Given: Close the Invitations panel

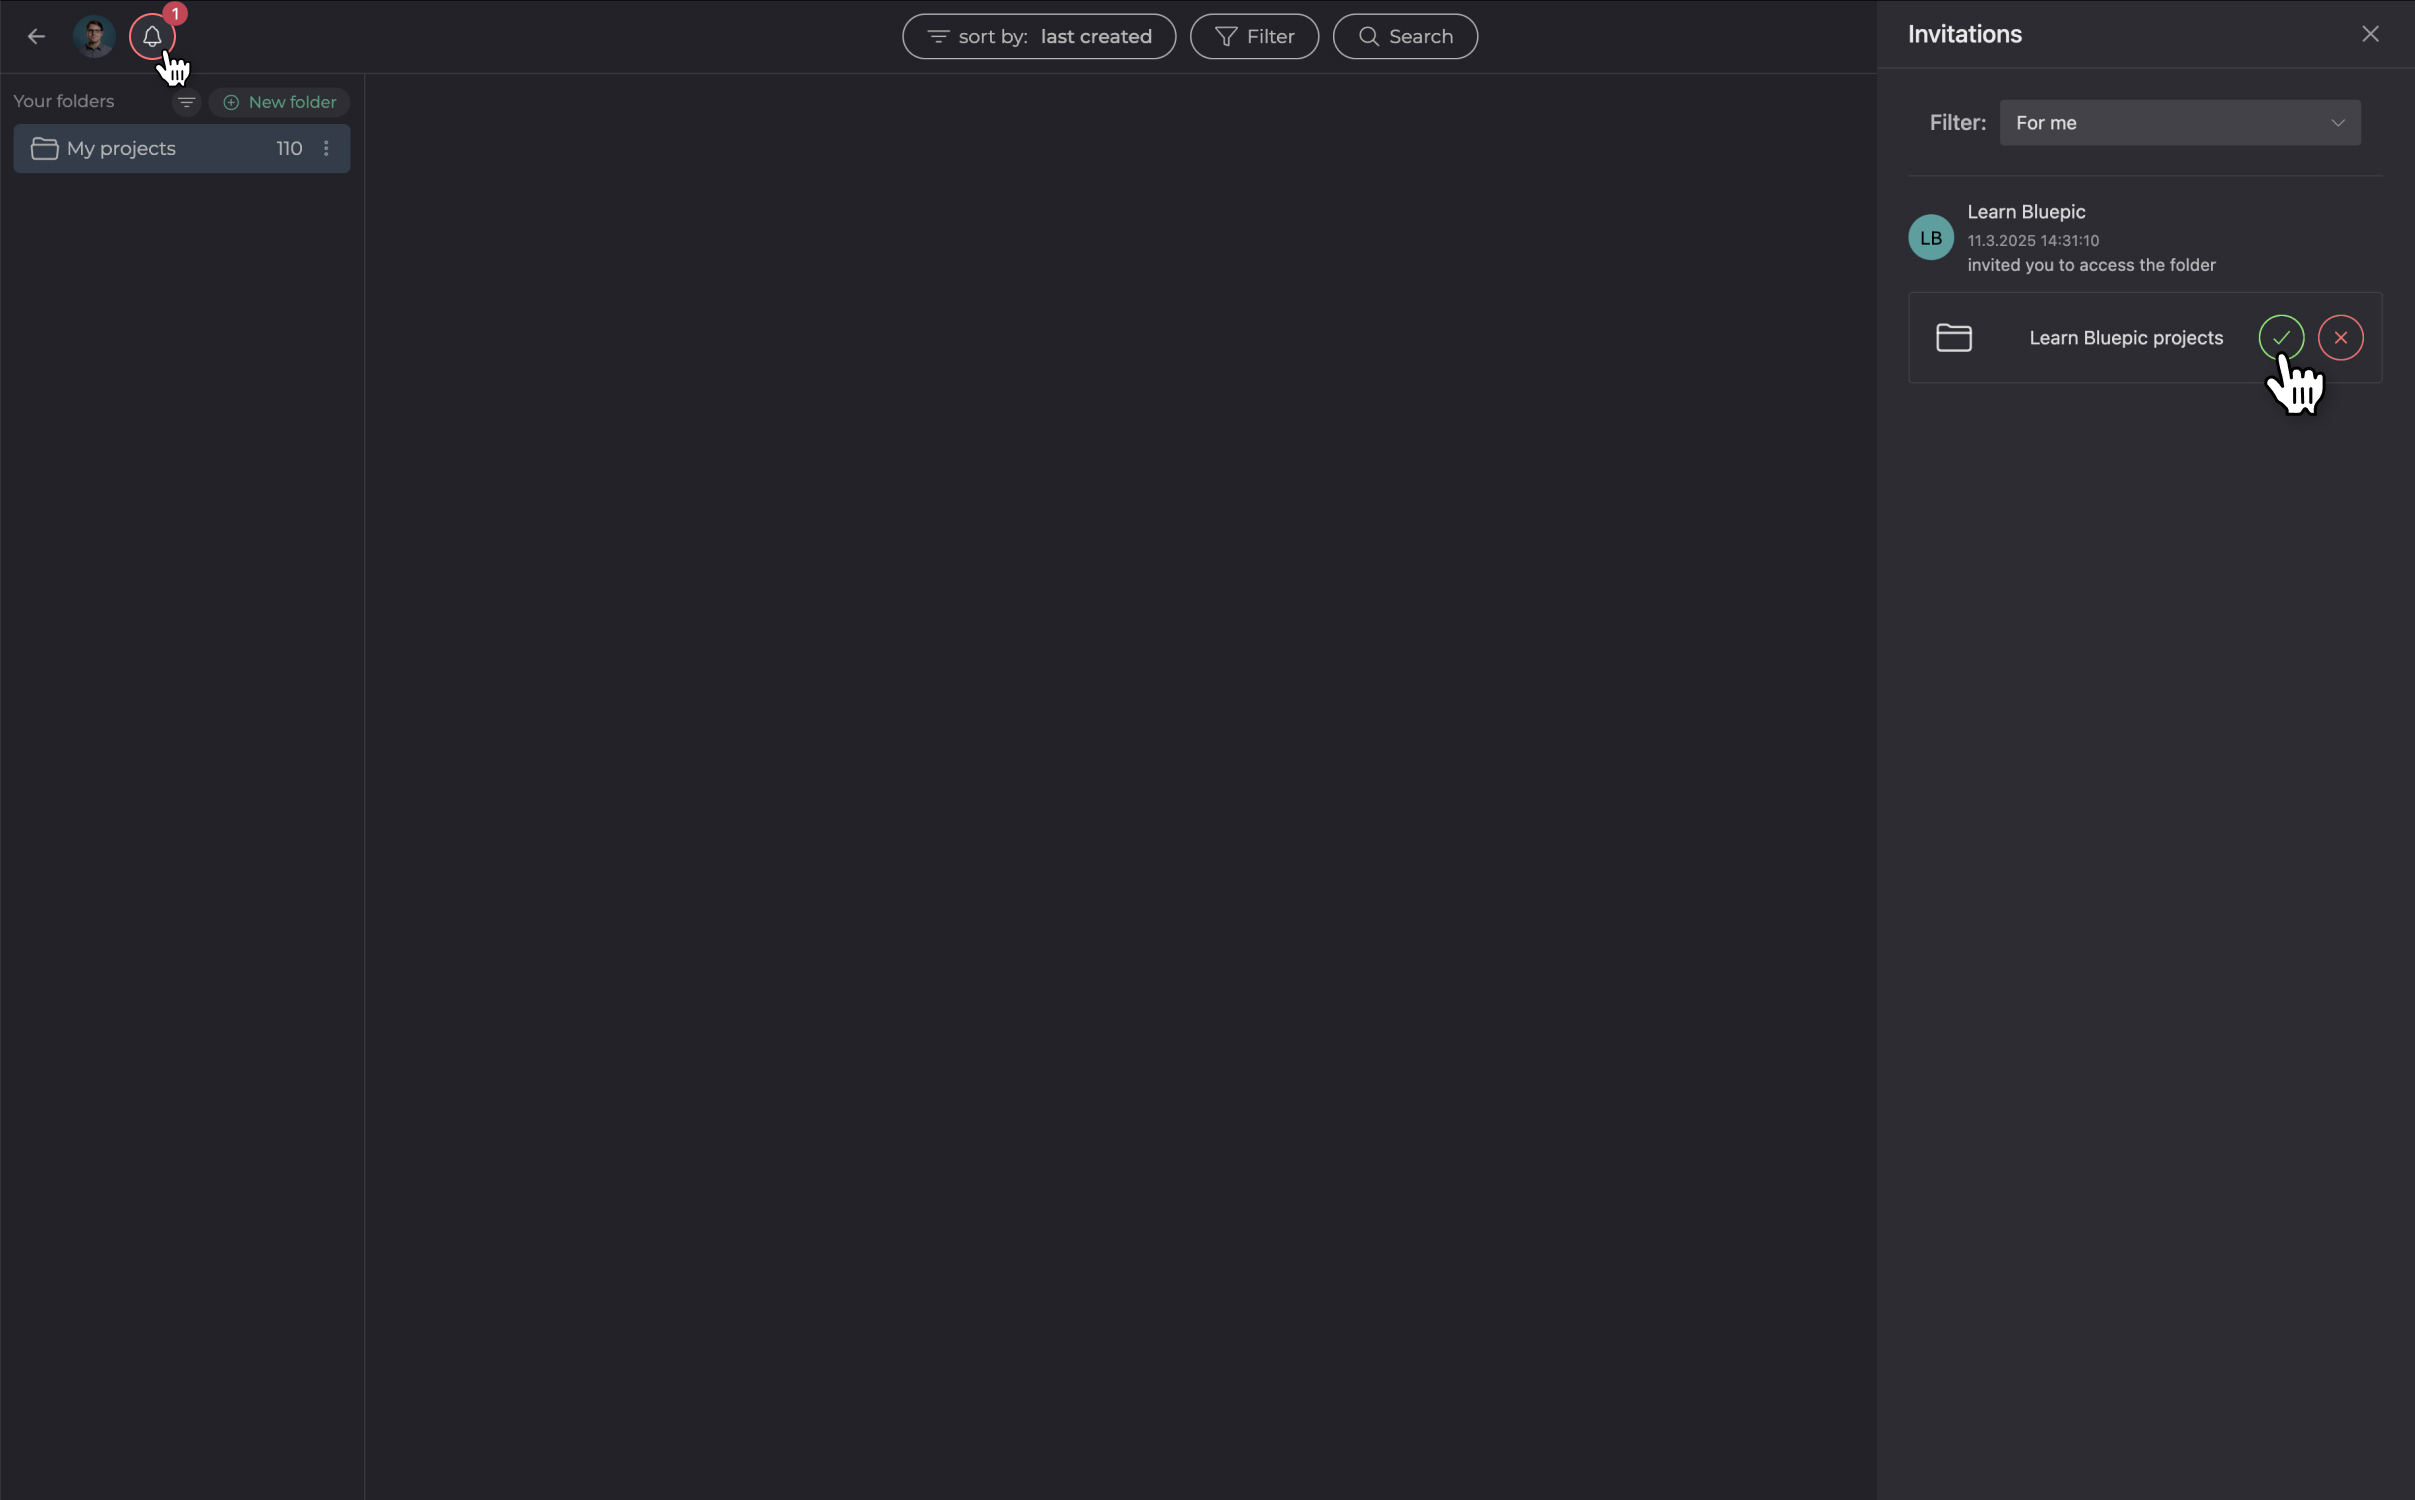Looking at the screenshot, I should 2370,34.
